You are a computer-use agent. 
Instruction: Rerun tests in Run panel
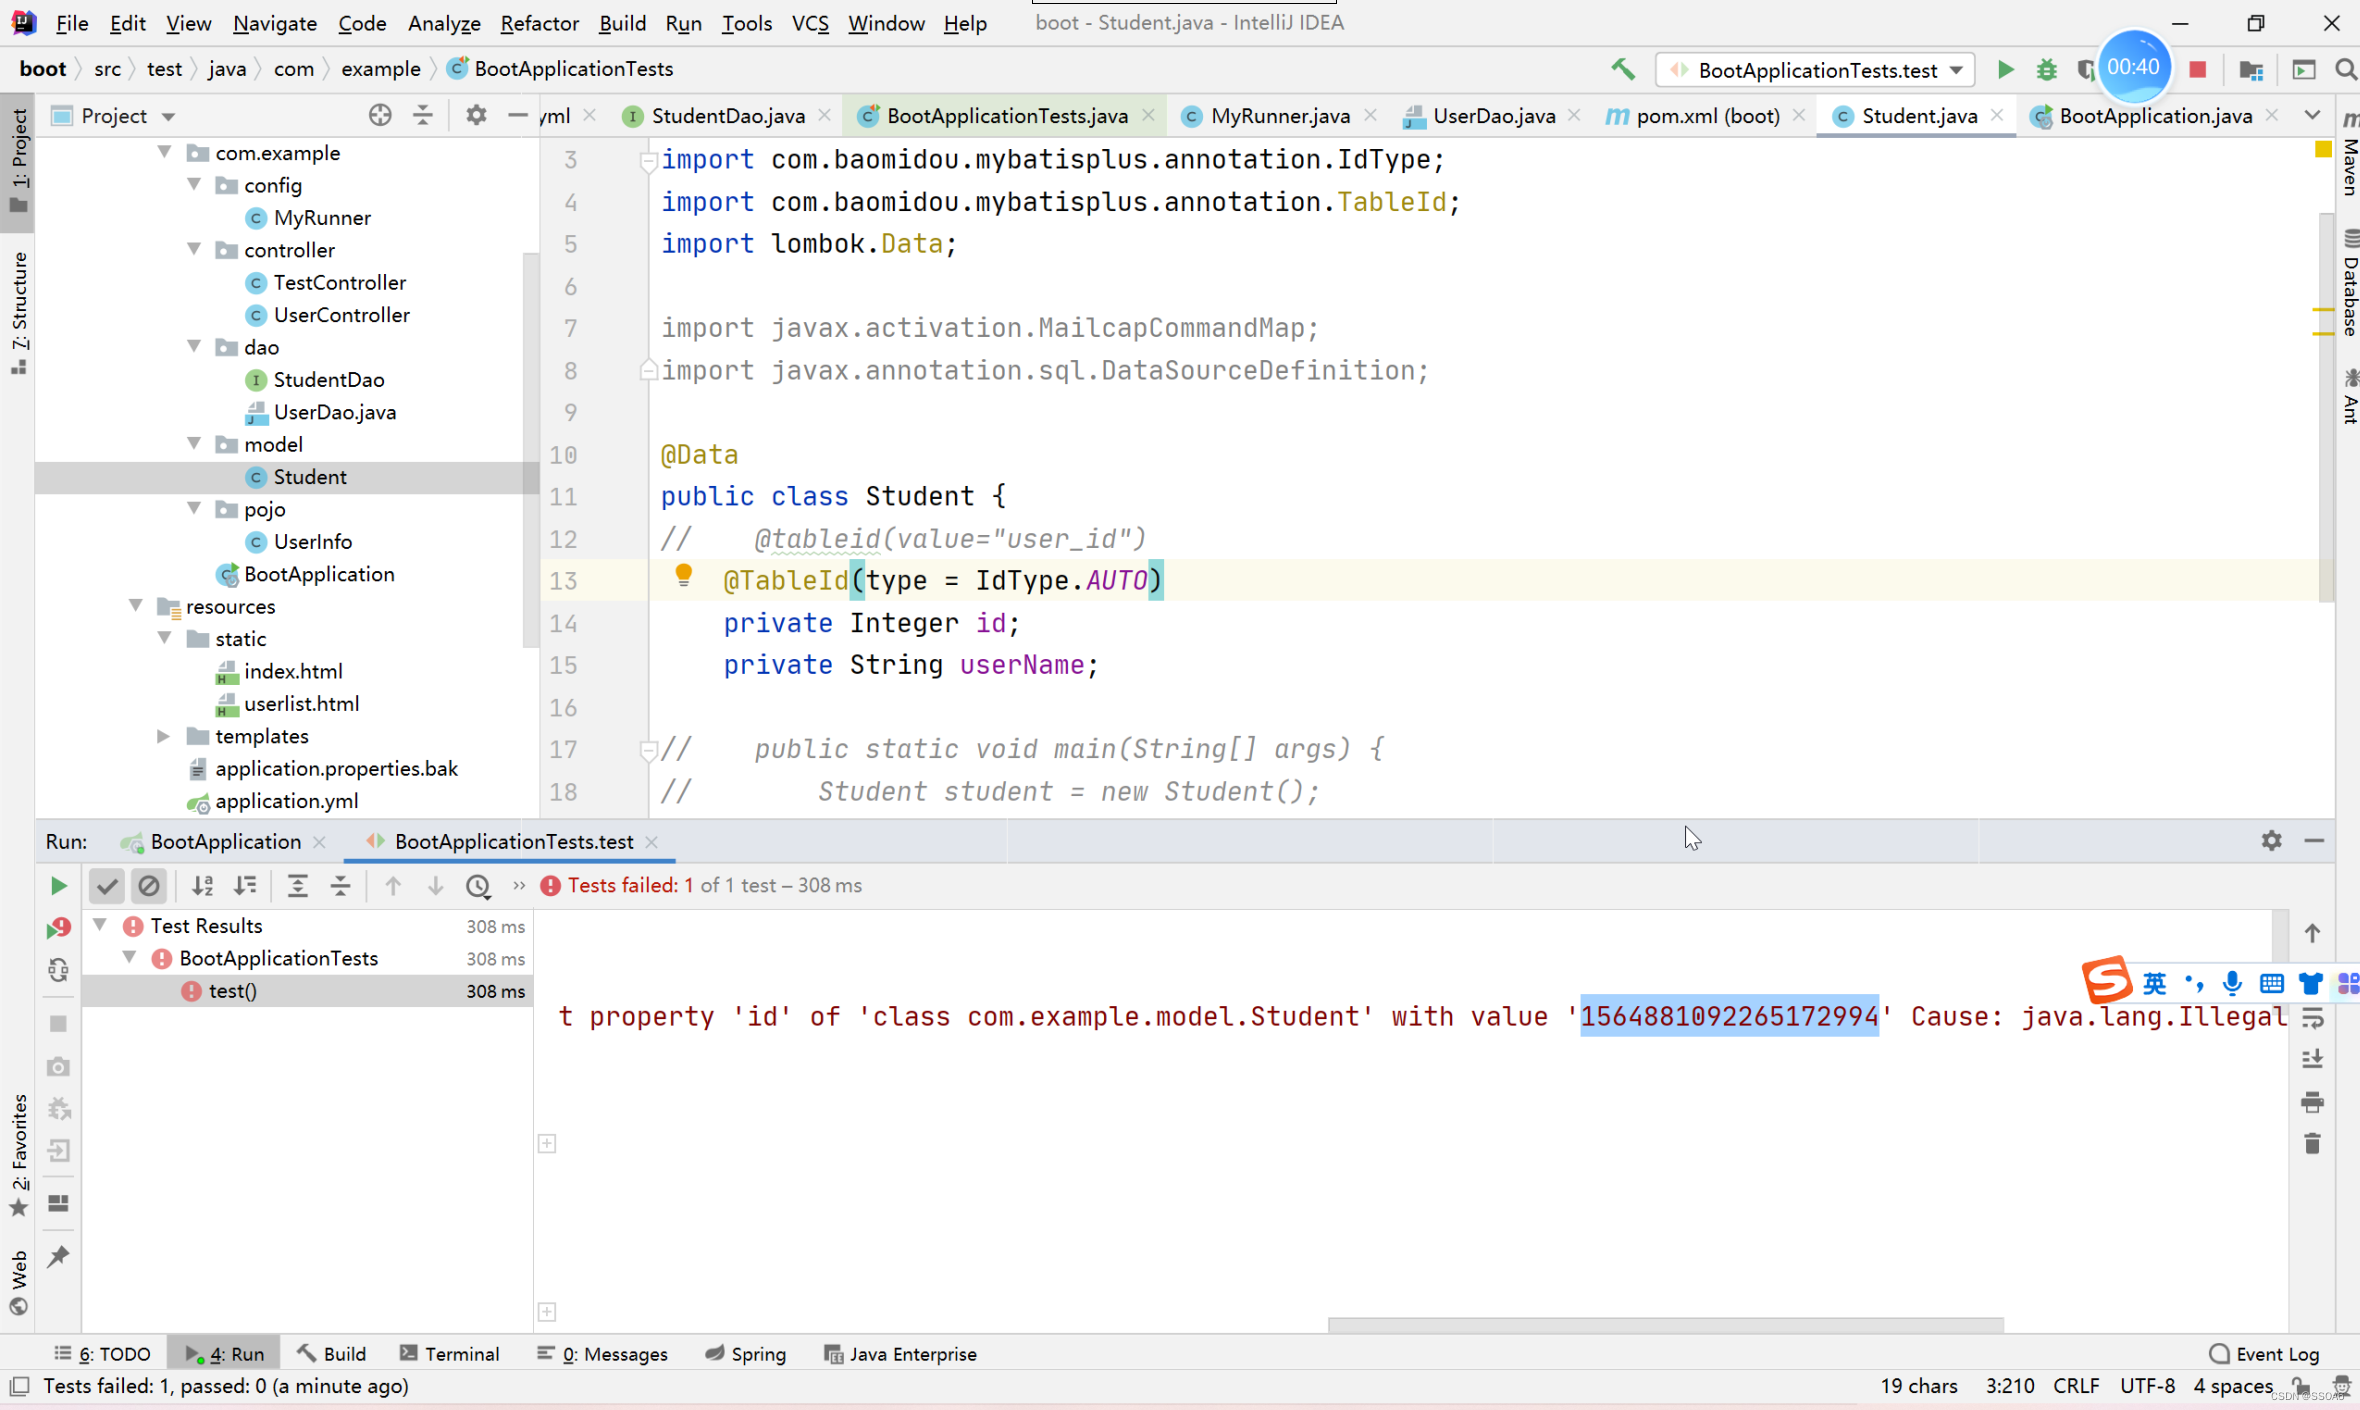[58, 885]
